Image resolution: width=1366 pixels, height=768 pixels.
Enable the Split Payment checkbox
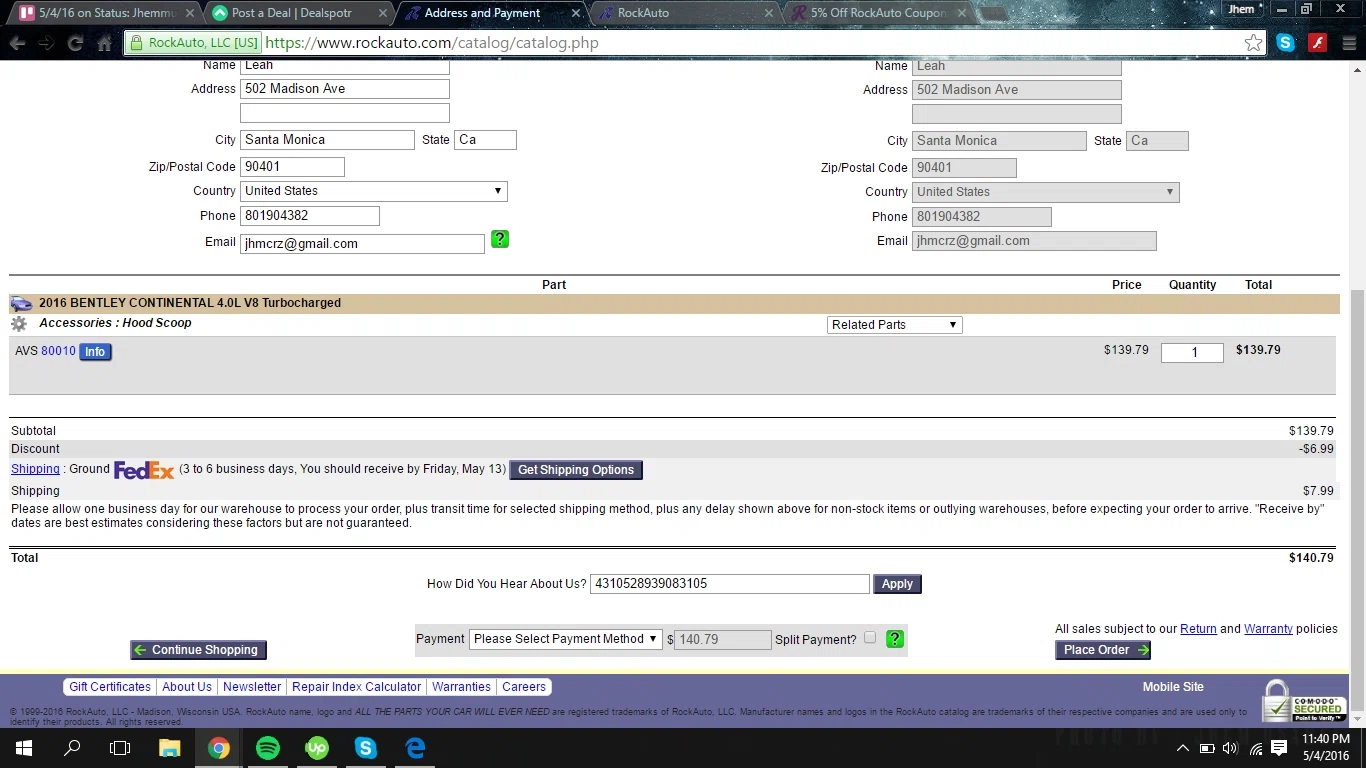pyautogui.click(x=869, y=637)
